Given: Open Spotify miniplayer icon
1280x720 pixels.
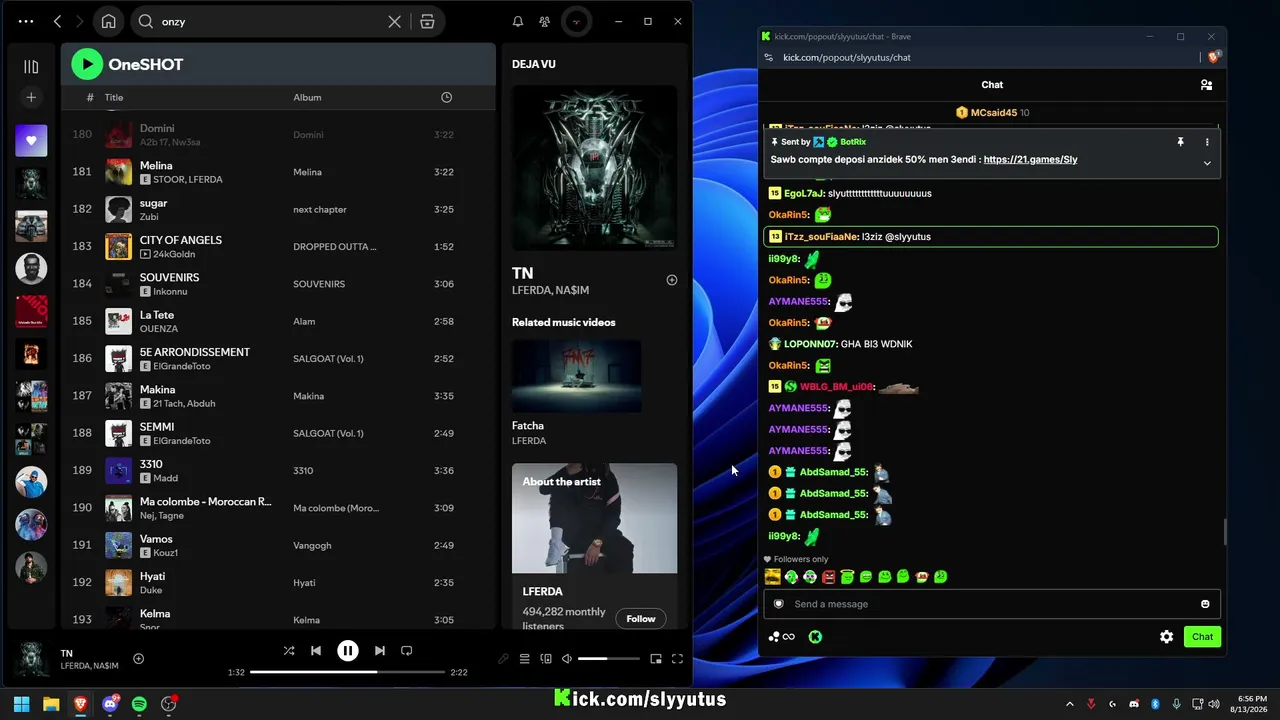Looking at the screenshot, I should [x=656, y=659].
